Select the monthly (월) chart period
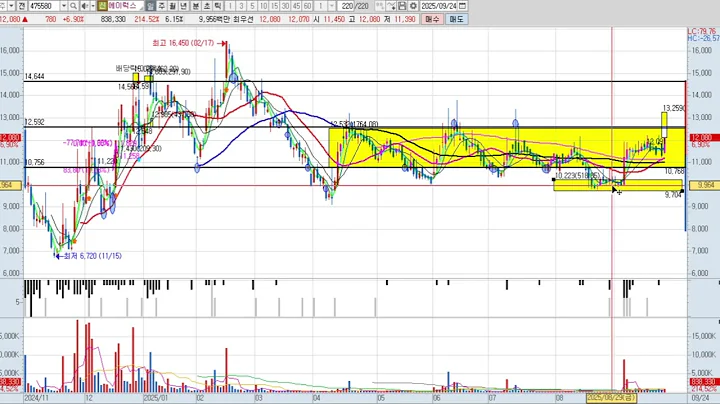Screen dimensions: 720x404 [173, 6]
